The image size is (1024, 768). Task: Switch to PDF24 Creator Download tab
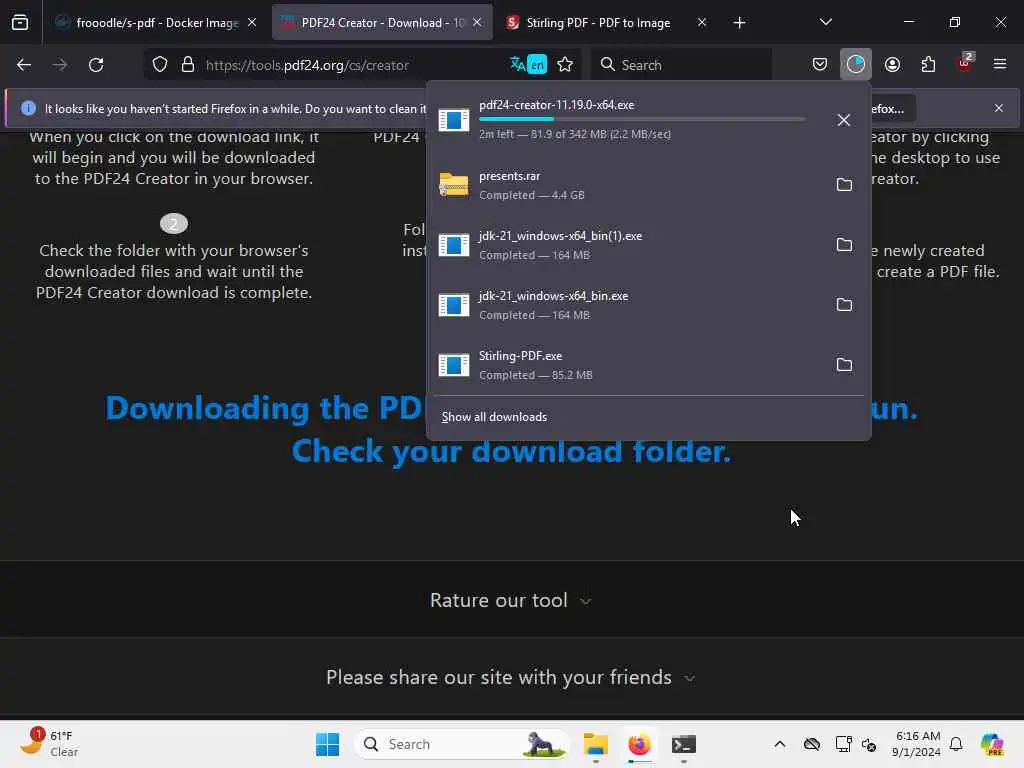pos(382,23)
